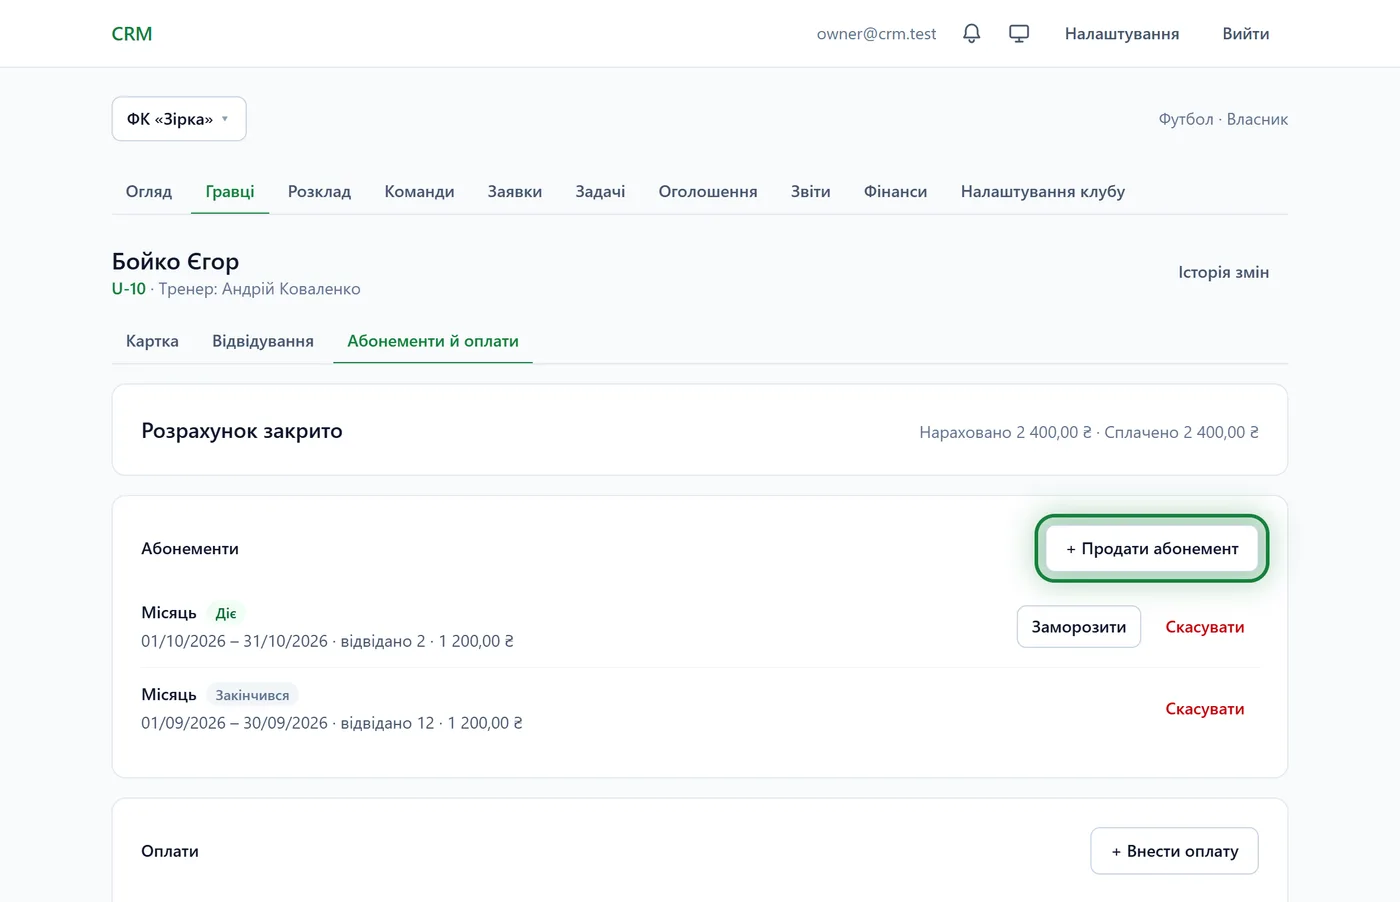
Task: Open the ФК «Зірка» club dropdown
Action: [x=179, y=119]
